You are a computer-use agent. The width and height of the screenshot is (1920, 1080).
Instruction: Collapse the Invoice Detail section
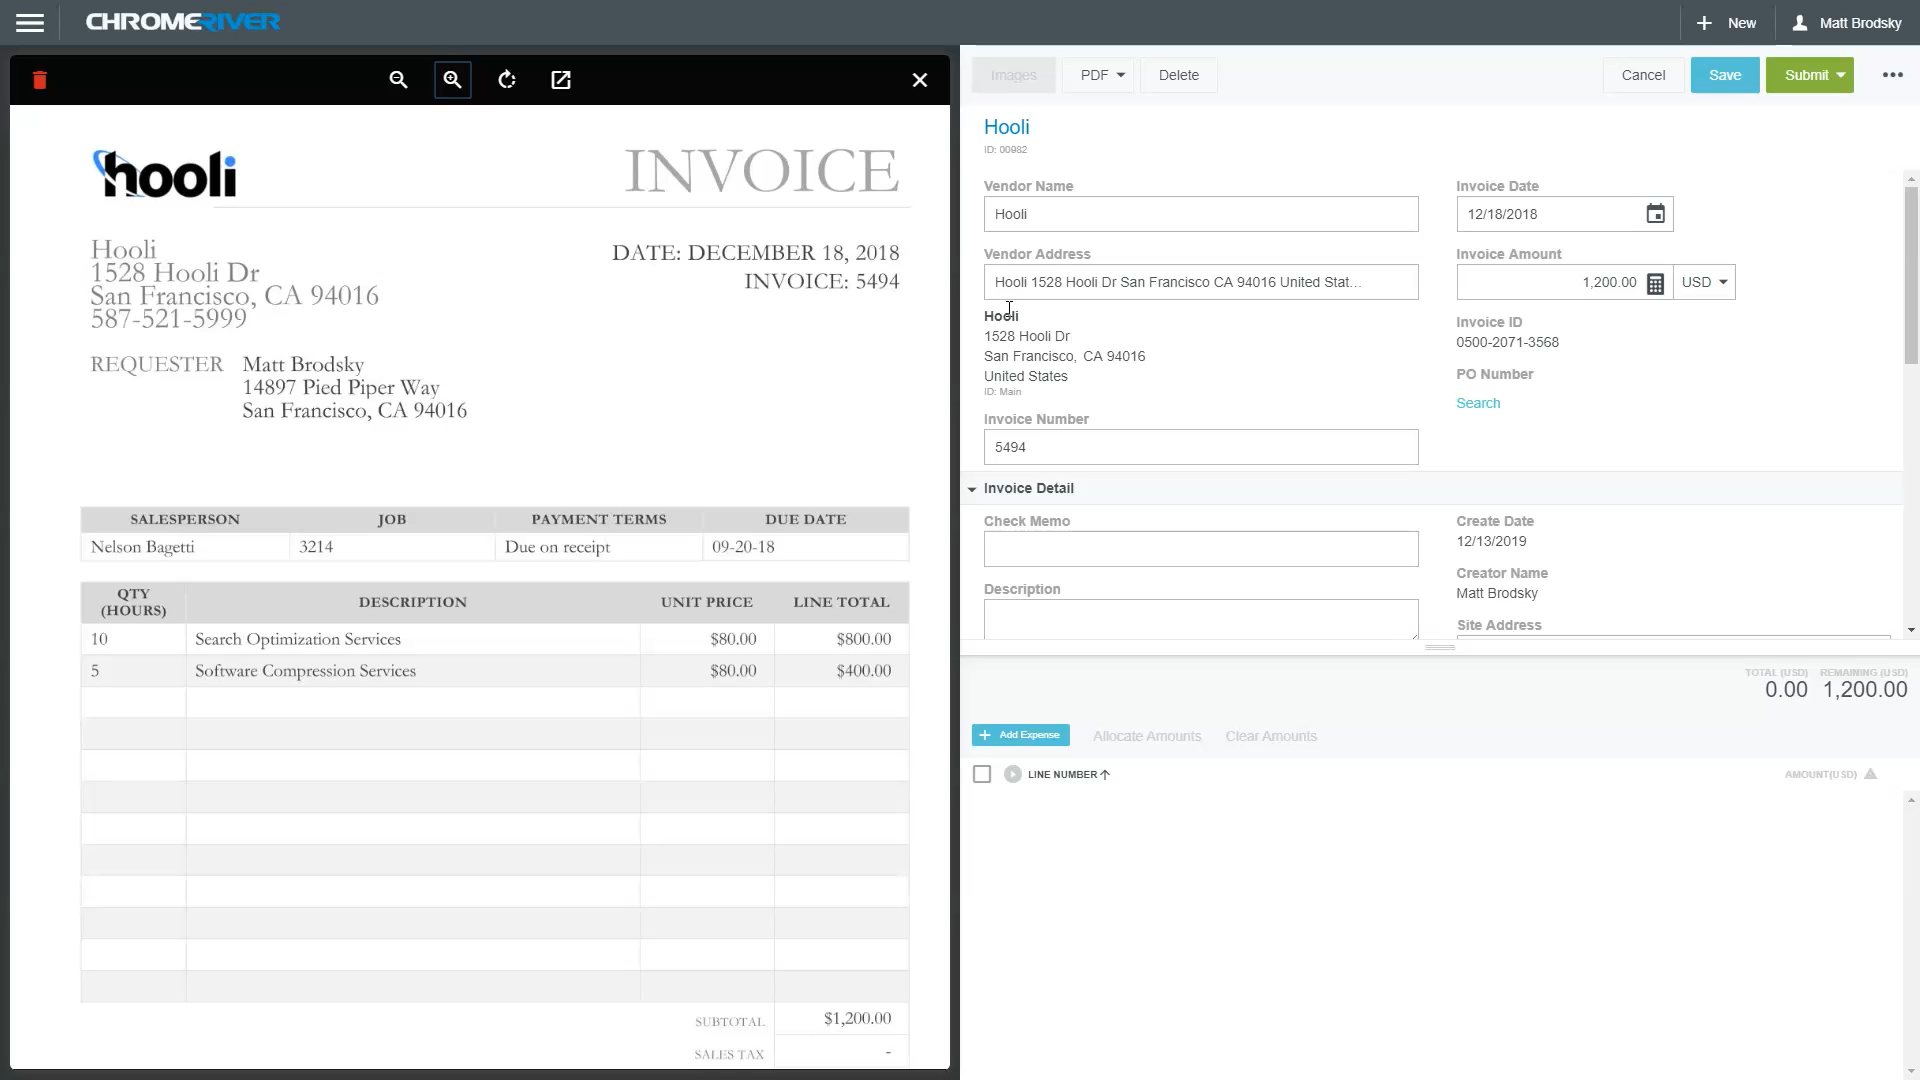[972, 489]
